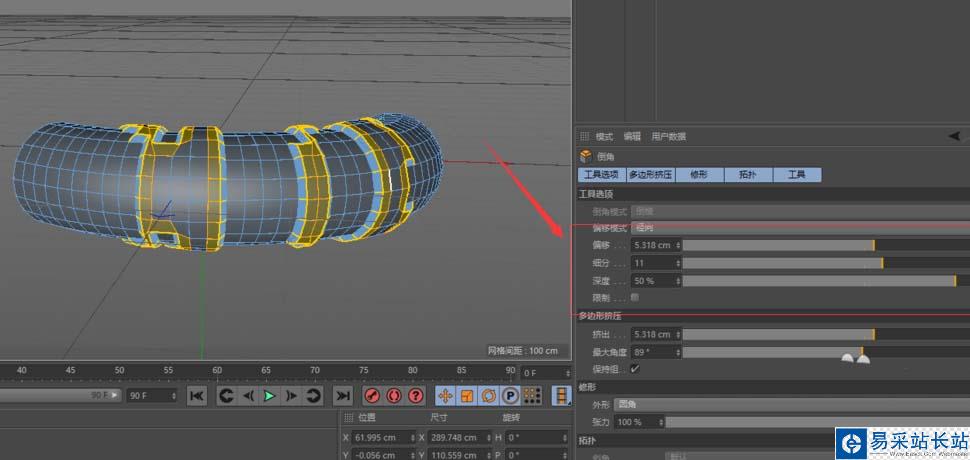Toggle the rotation keyframe icon
Image resolution: width=970 pixels, height=460 pixels.
[x=489, y=395]
